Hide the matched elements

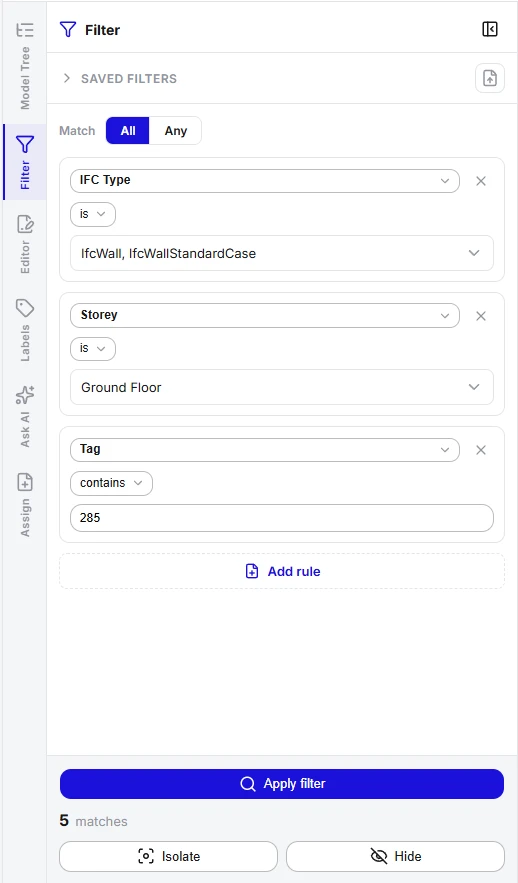[395, 857]
